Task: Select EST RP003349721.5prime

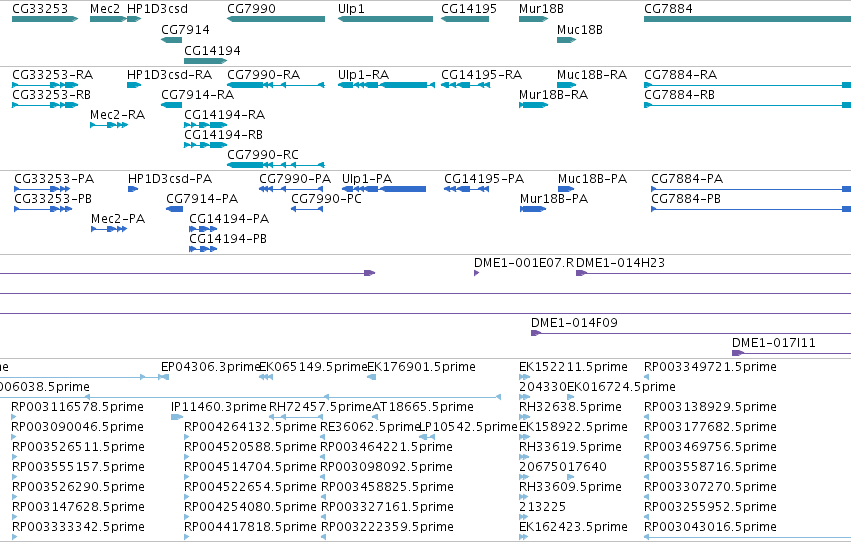Action: click(710, 367)
